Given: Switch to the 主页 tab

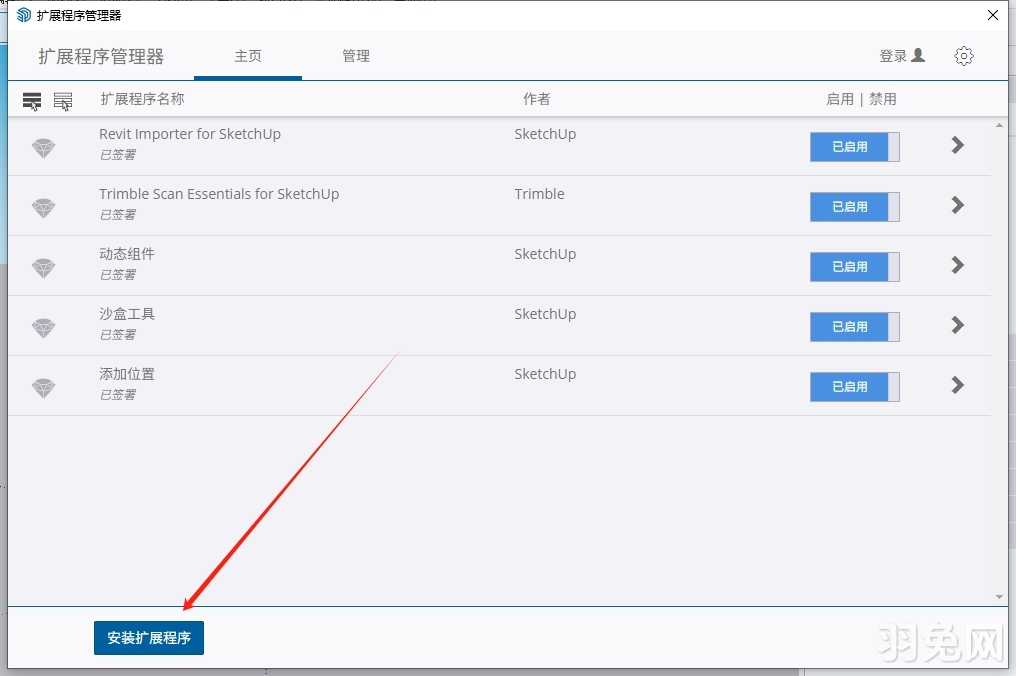Looking at the screenshot, I should coord(248,56).
